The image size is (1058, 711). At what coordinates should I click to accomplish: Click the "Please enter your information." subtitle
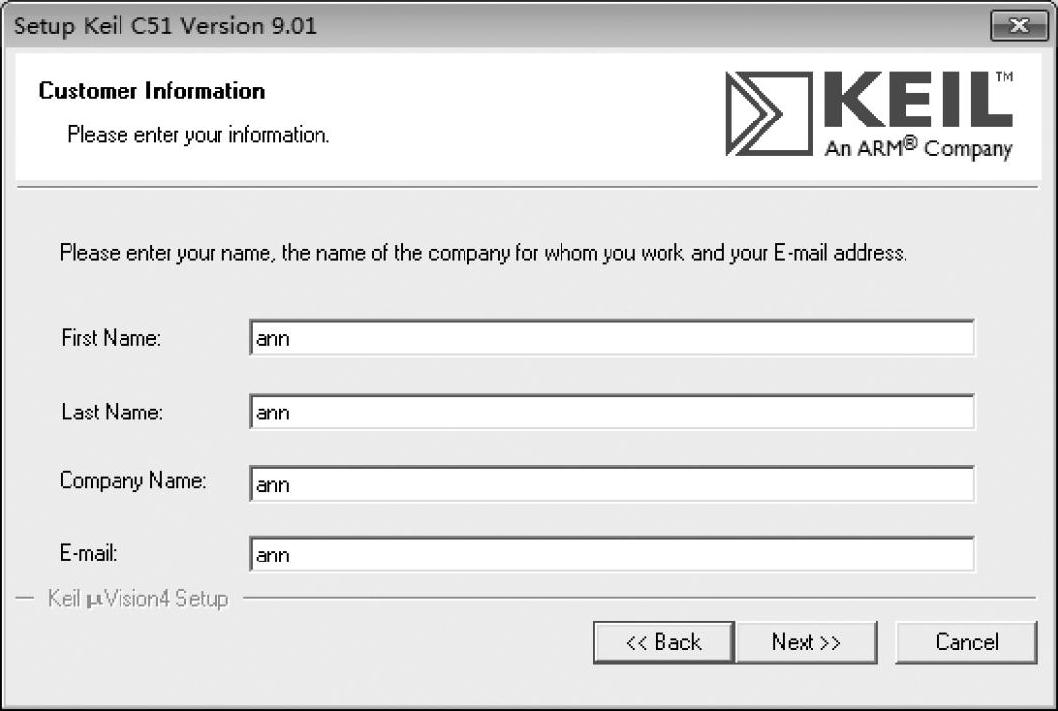coord(198,134)
